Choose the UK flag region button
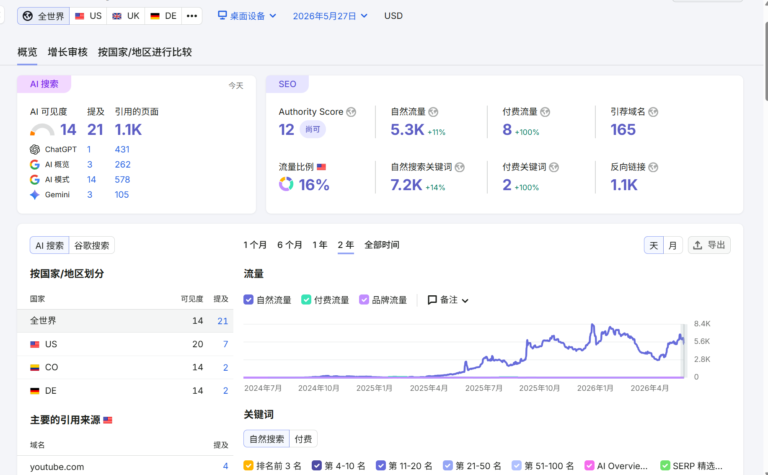The height and width of the screenshot is (475, 768). (x=126, y=16)
